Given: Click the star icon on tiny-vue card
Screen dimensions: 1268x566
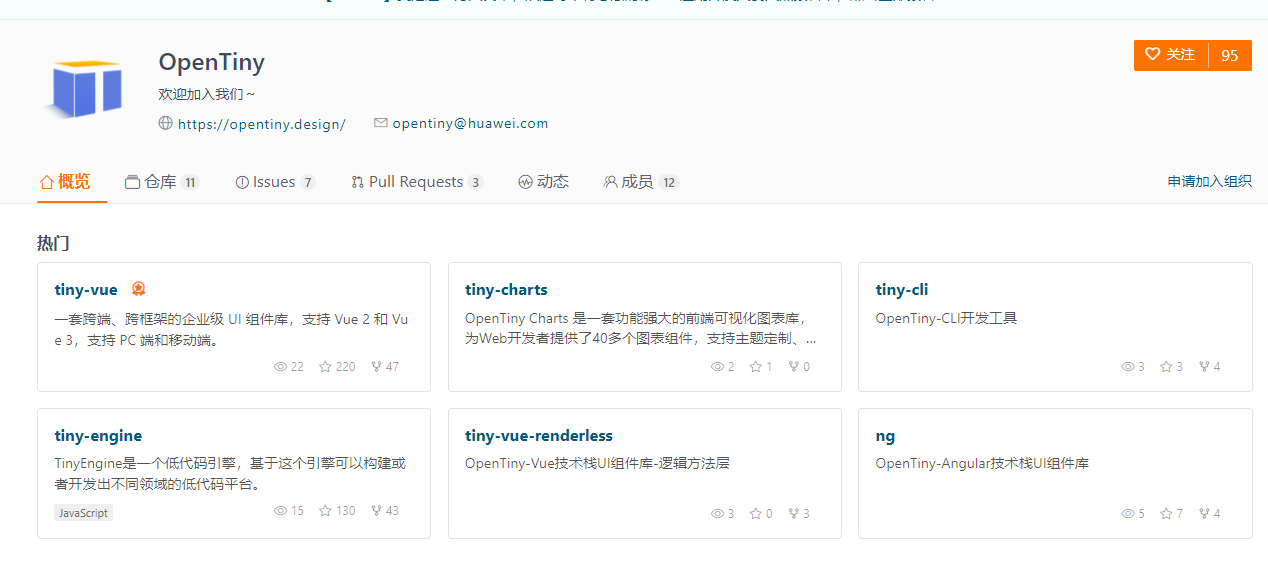Looking at the screenshot, I should [x=325, y=367].
